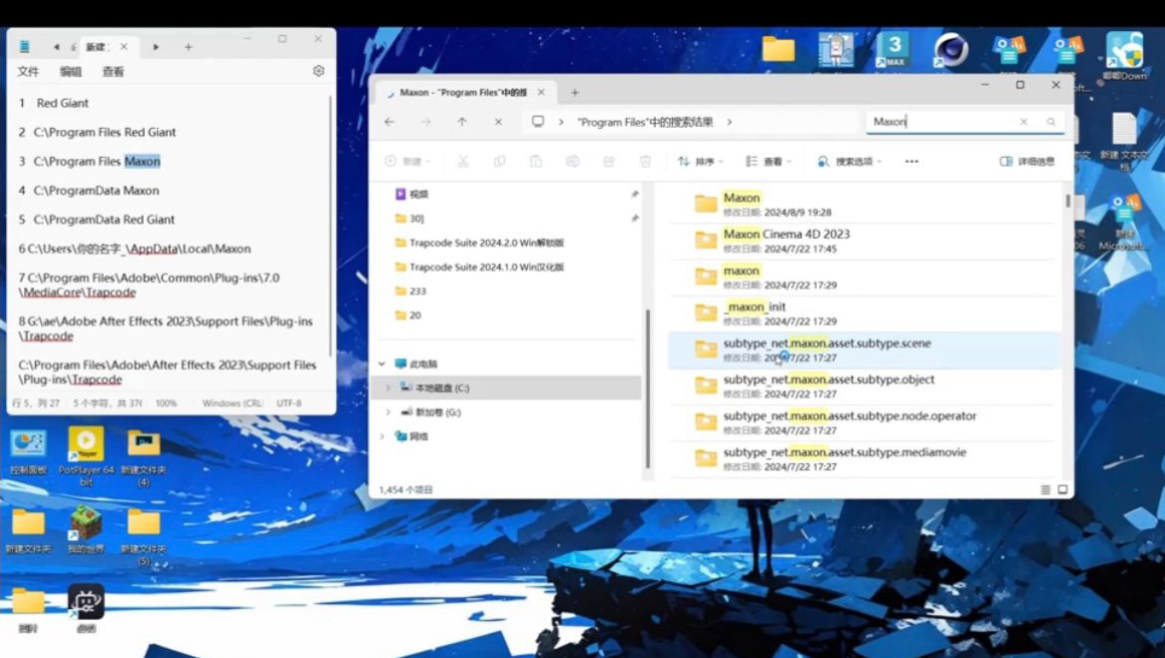Click the chevron after search results breadcrumb

click(x=729, y=122)
